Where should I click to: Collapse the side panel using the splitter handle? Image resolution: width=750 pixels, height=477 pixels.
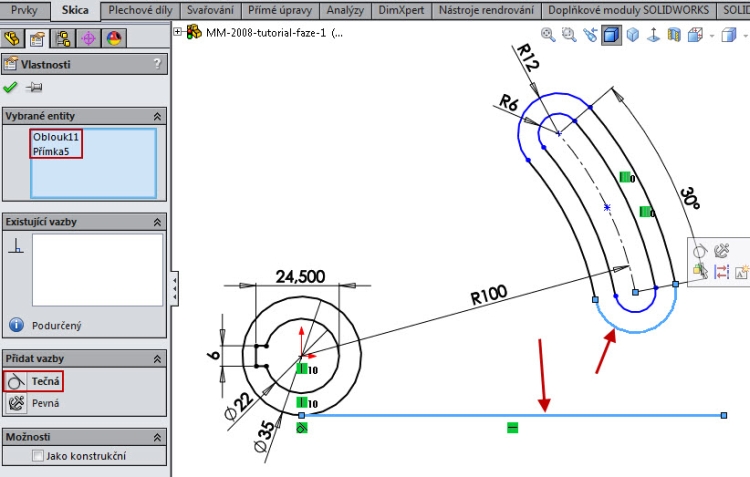coord(175,289)
